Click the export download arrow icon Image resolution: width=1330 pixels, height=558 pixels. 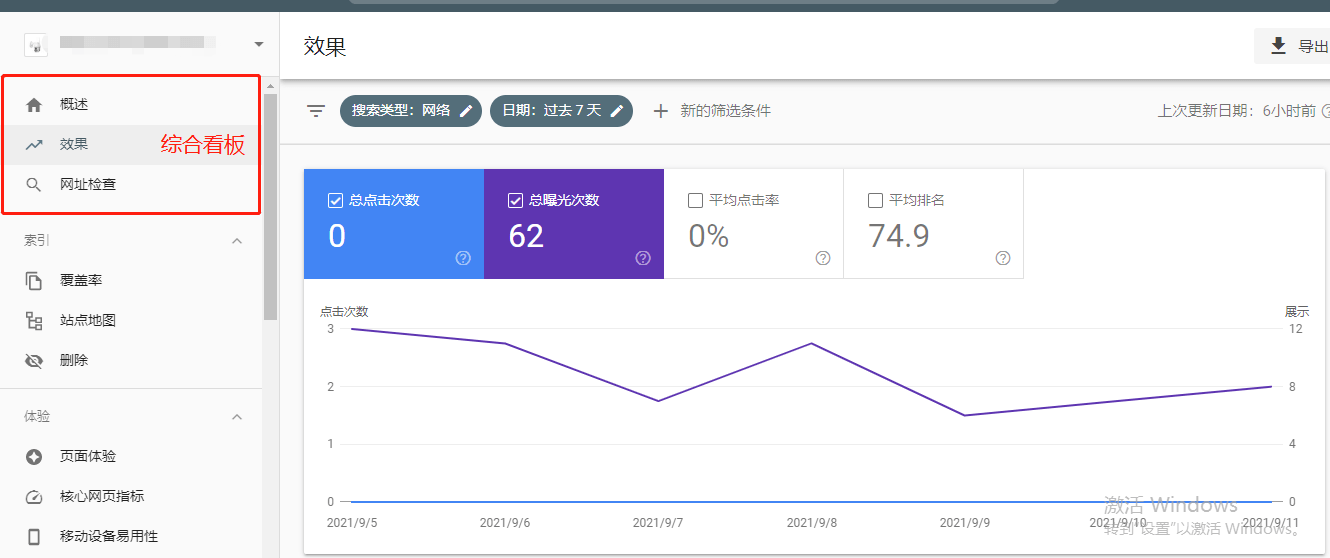[1278, 46]
